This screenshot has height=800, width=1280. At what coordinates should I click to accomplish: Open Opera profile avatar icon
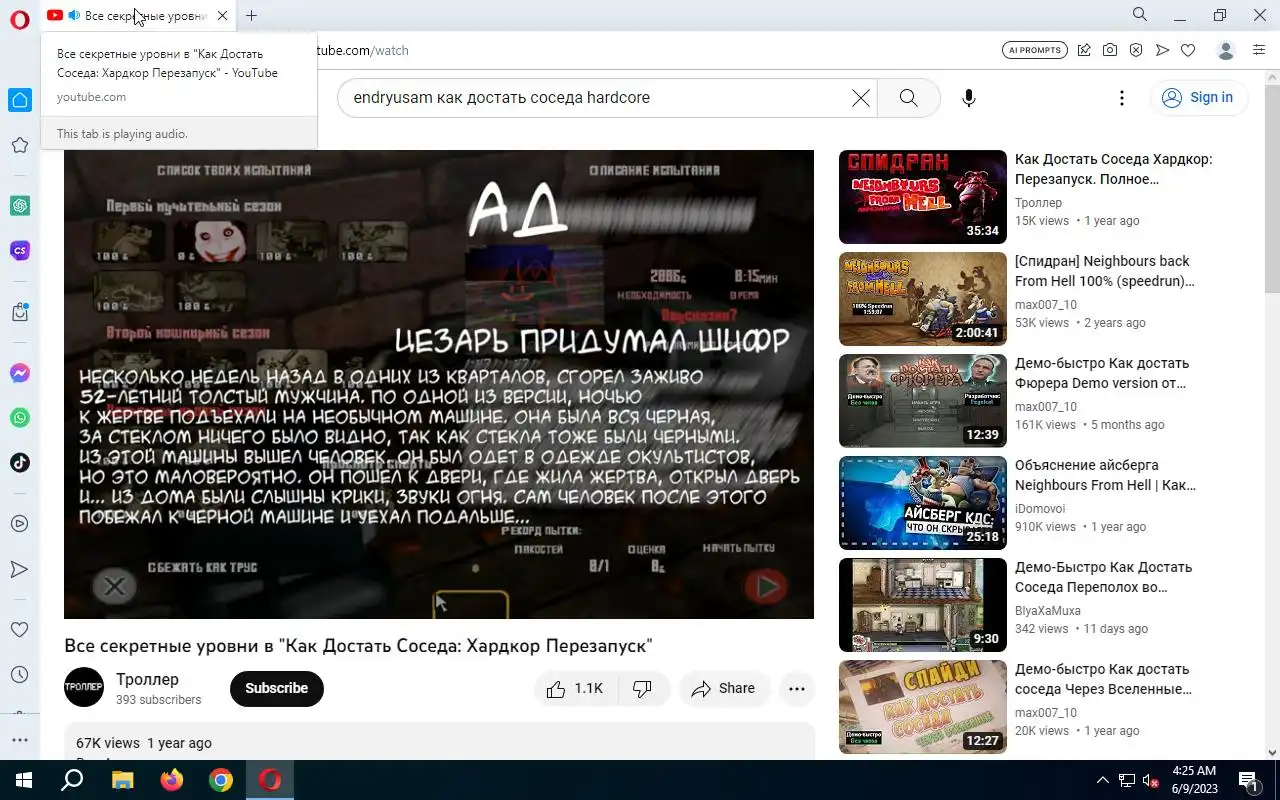click(1226, 50)
